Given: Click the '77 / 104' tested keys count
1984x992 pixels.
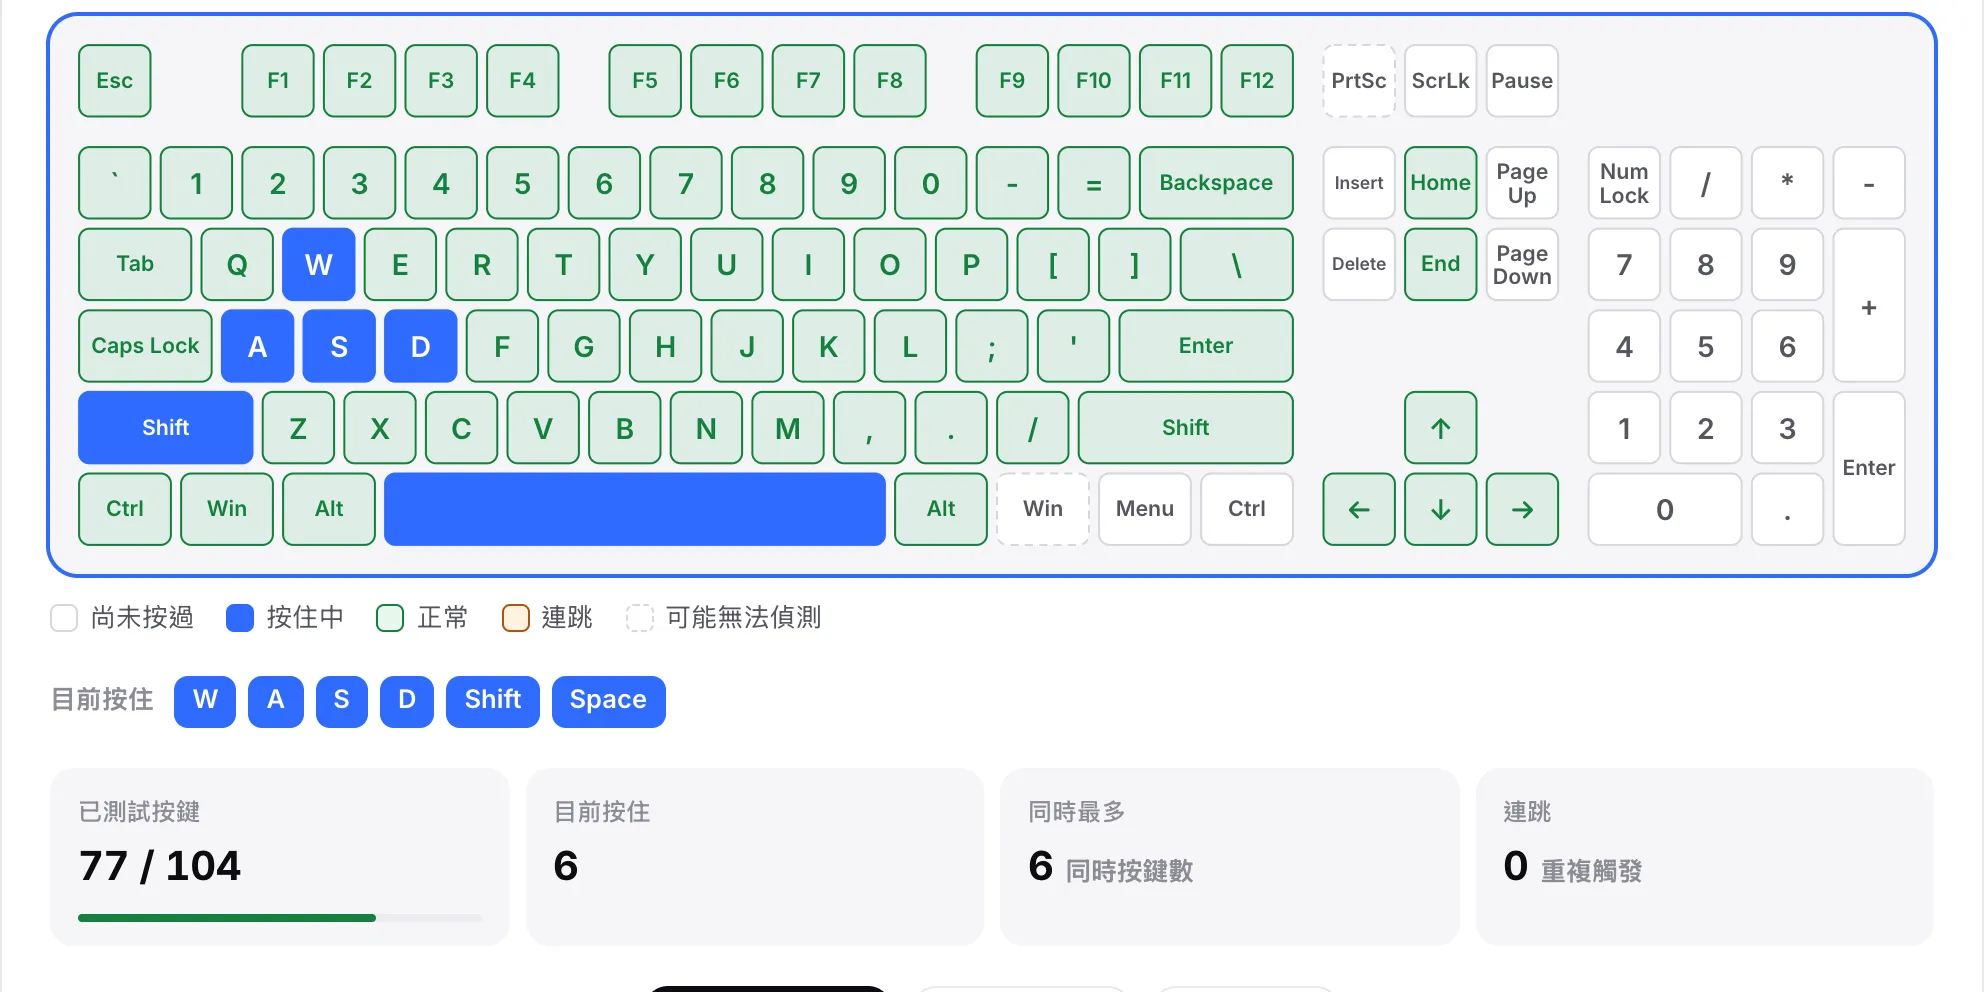Looking at the screenshot, I should click(160, 866).
